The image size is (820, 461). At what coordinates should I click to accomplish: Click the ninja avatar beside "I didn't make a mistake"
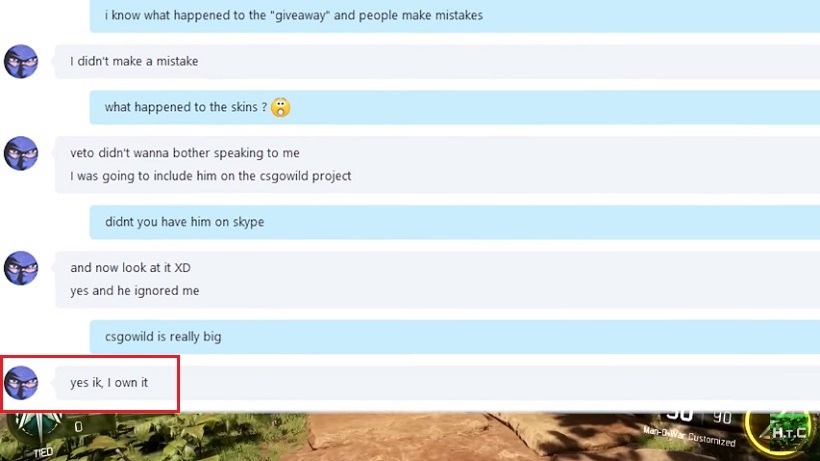point(21,61)
